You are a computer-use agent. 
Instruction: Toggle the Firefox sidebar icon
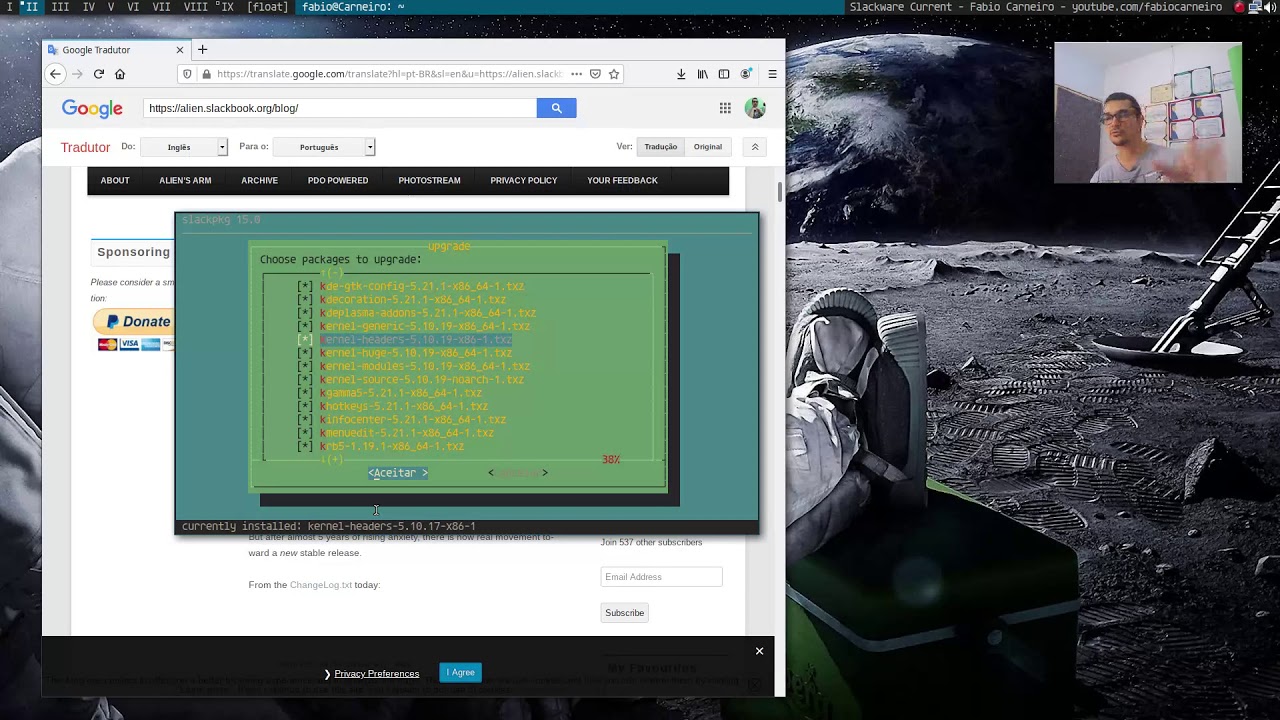[x=724, y=74]
